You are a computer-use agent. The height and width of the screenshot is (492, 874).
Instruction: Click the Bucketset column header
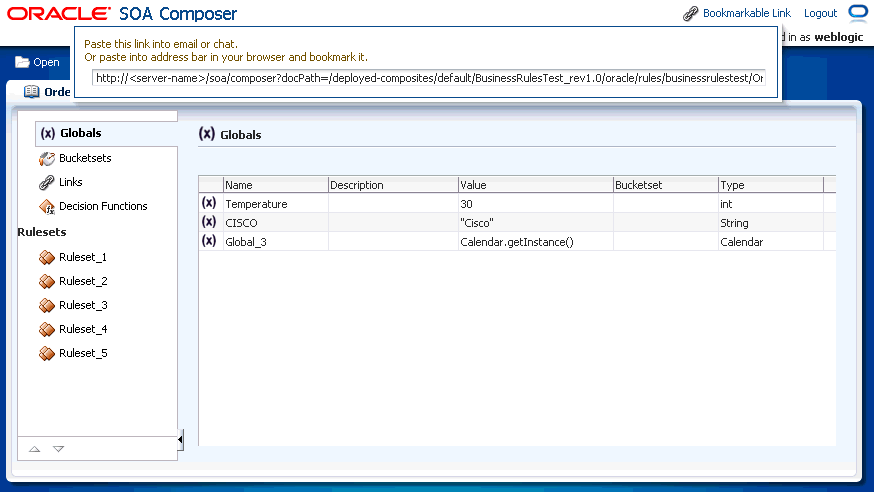pyautogui.click(x=666, y=185)
